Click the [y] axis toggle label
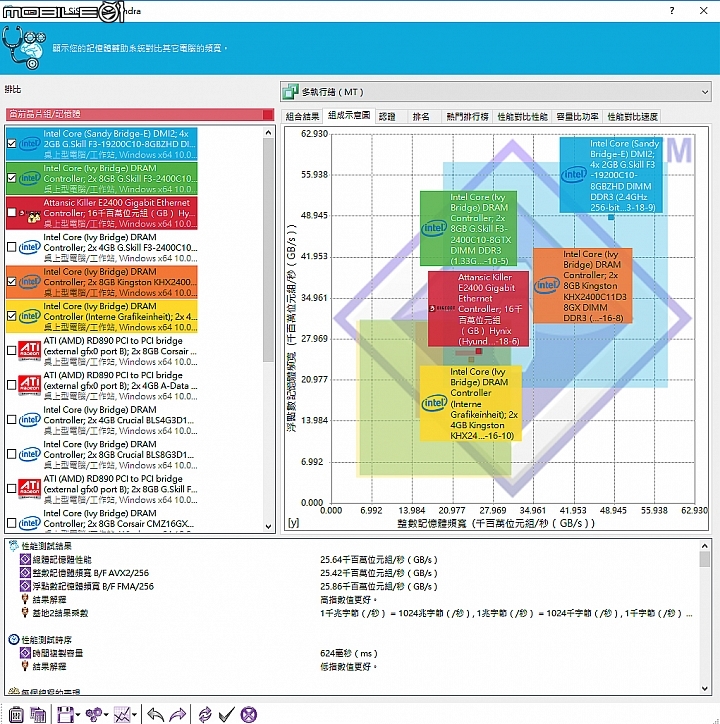 (293, 523)
